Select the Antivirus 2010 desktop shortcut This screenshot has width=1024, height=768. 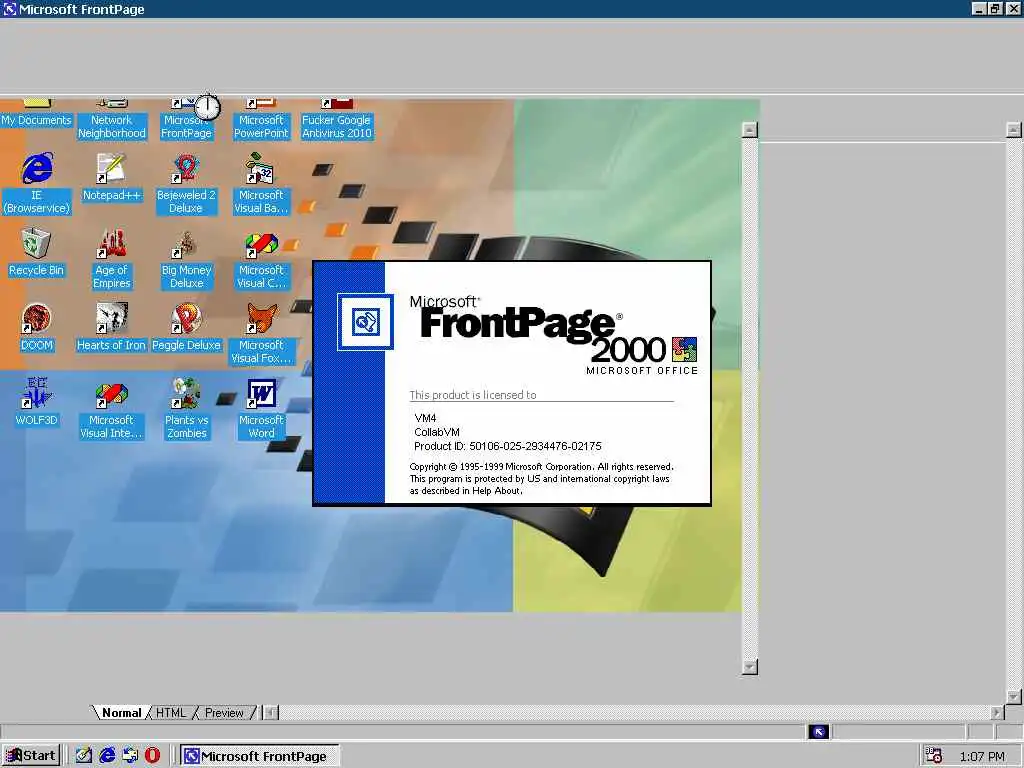pyautogui.click(x=336, y=120)
